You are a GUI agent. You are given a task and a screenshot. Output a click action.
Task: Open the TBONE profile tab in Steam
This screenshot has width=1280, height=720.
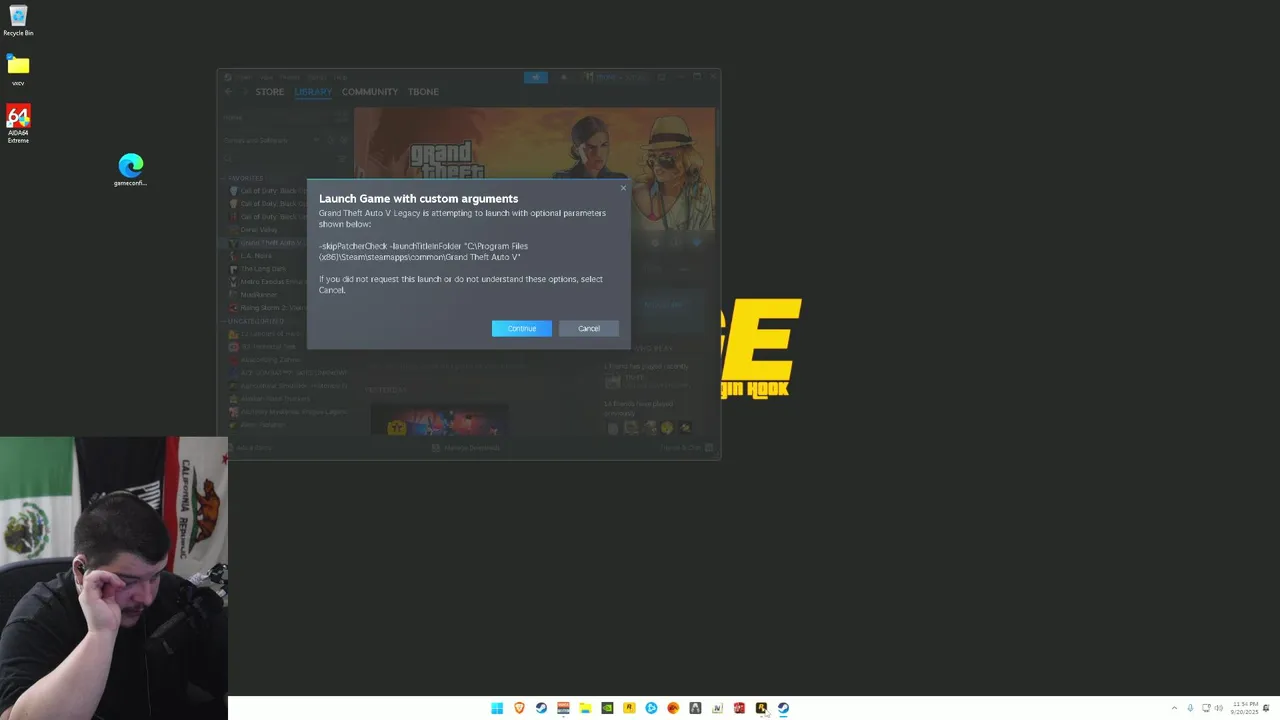(423, 91)
